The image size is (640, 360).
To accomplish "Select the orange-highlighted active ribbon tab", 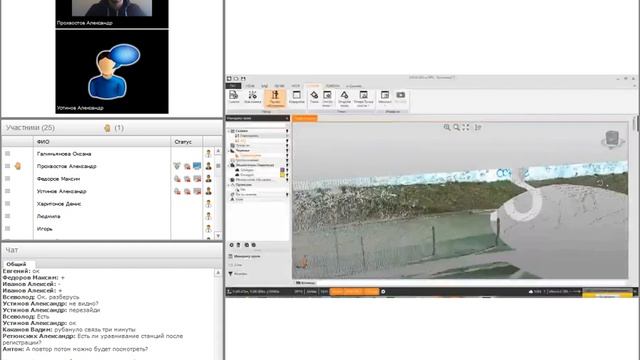I will pyautogui.click(x=312, y=86).
